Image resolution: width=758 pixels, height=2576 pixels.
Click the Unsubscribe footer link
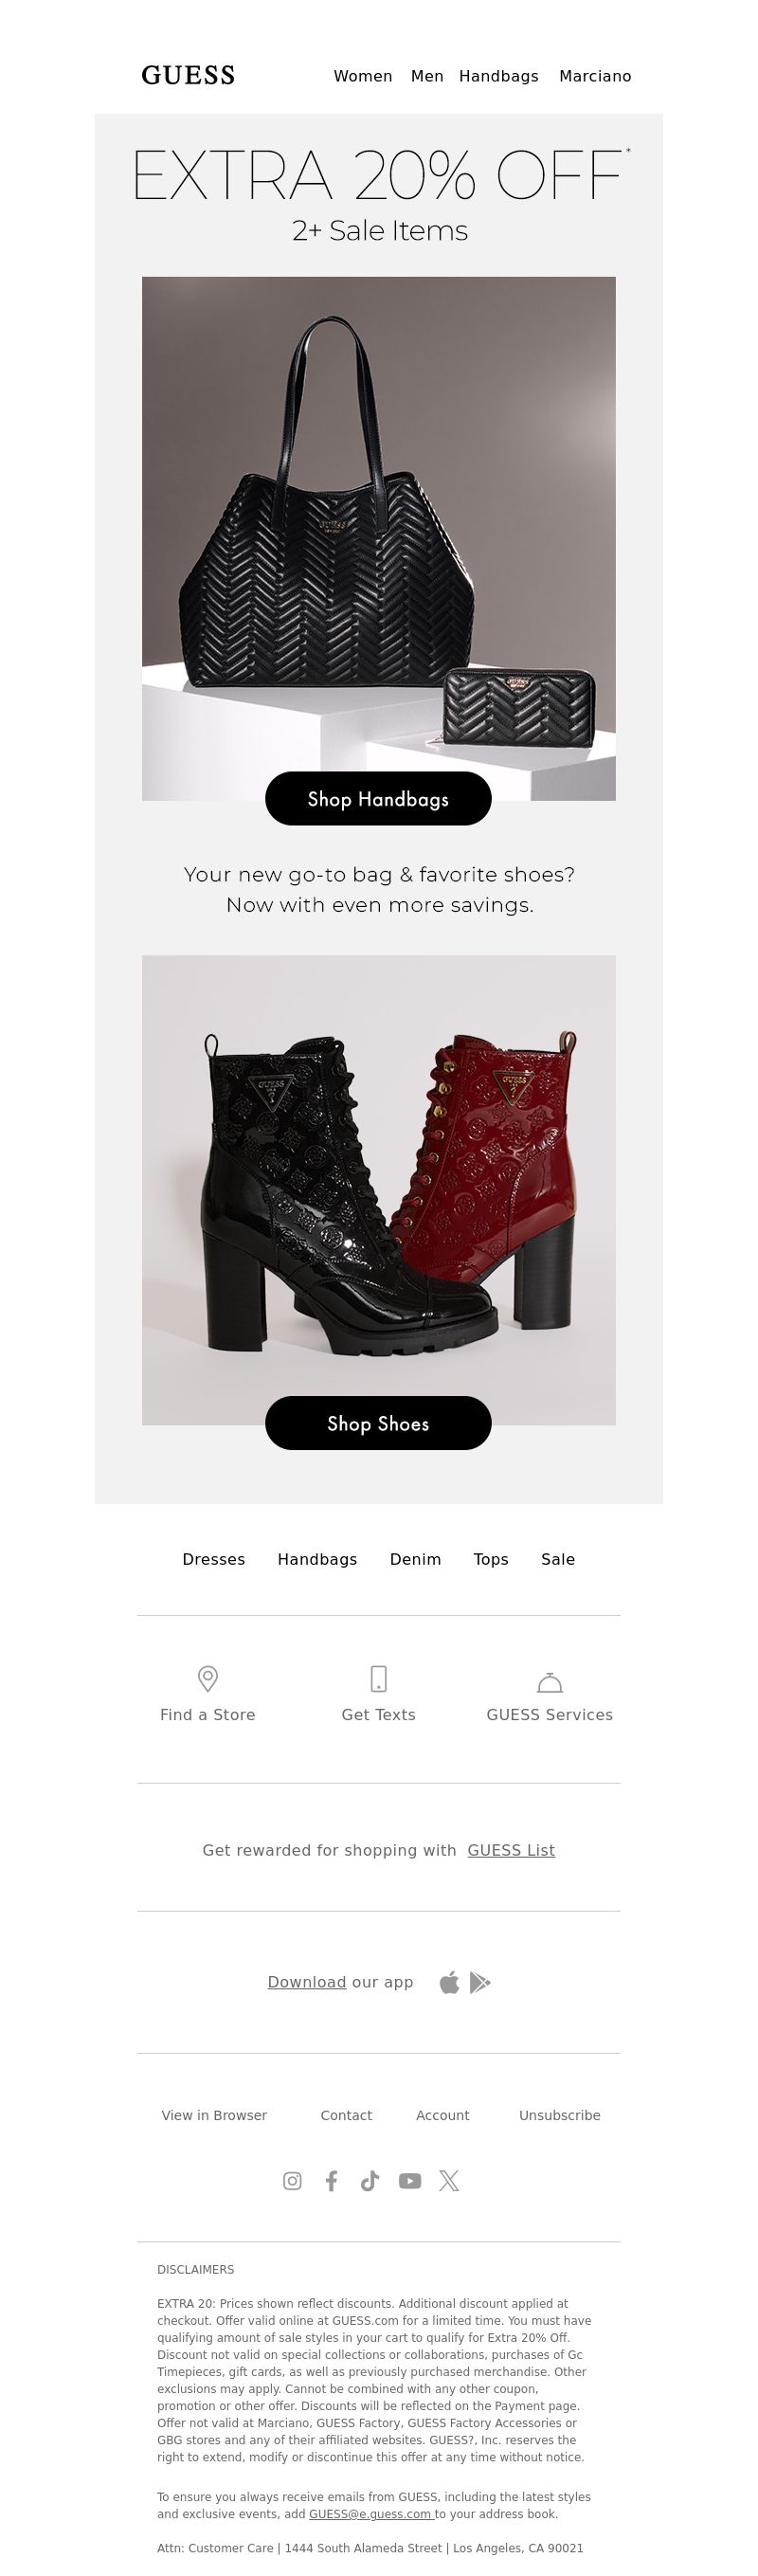coord(559,2115)
